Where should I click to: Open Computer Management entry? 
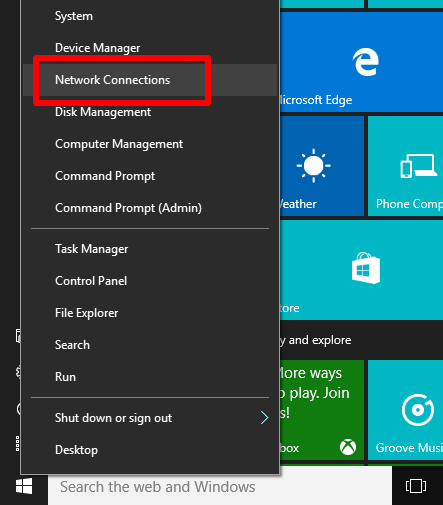[150, 144]
